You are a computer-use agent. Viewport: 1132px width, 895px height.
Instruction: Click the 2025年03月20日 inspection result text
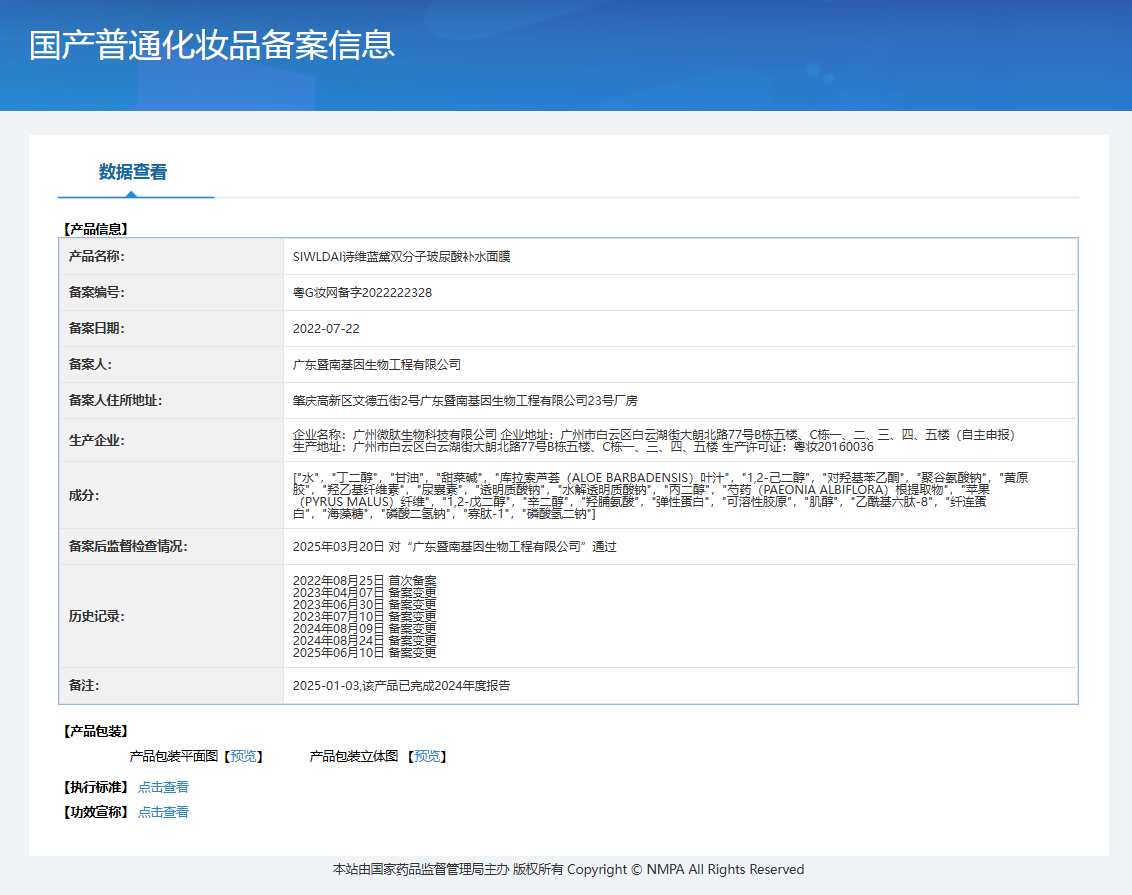click(x=454, y=547)
